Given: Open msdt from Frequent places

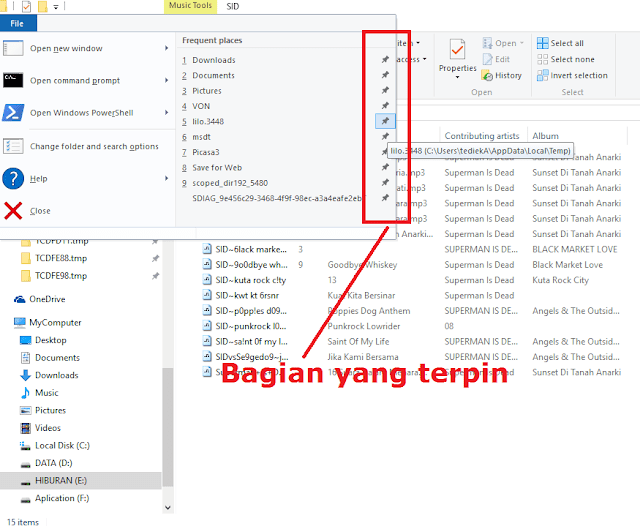Looking at the screenshot, I should [x=201, y=137].
